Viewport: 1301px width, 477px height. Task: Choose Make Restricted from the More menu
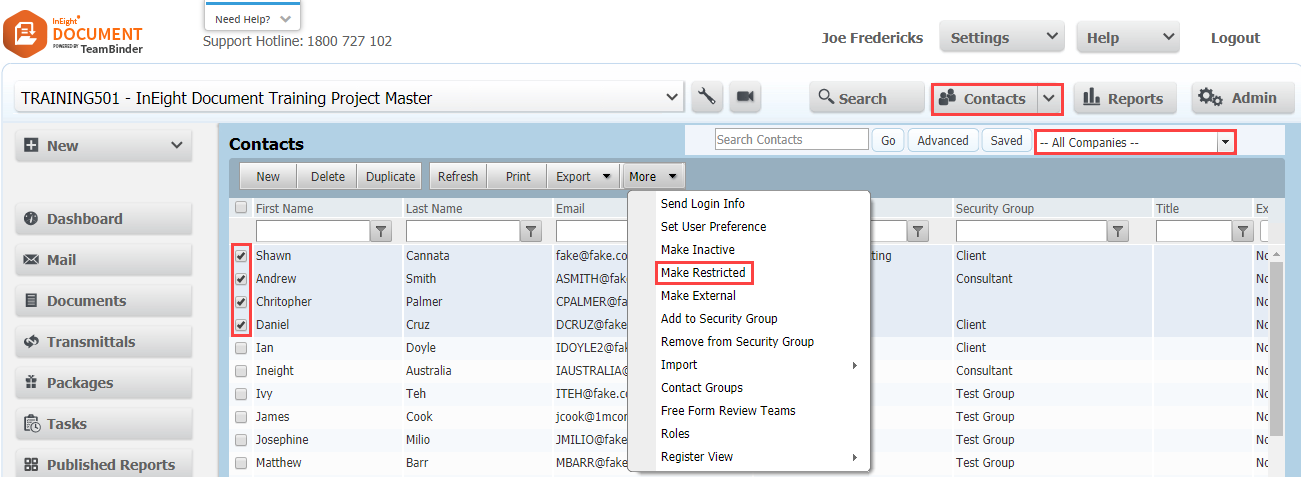tap(703, 273)
